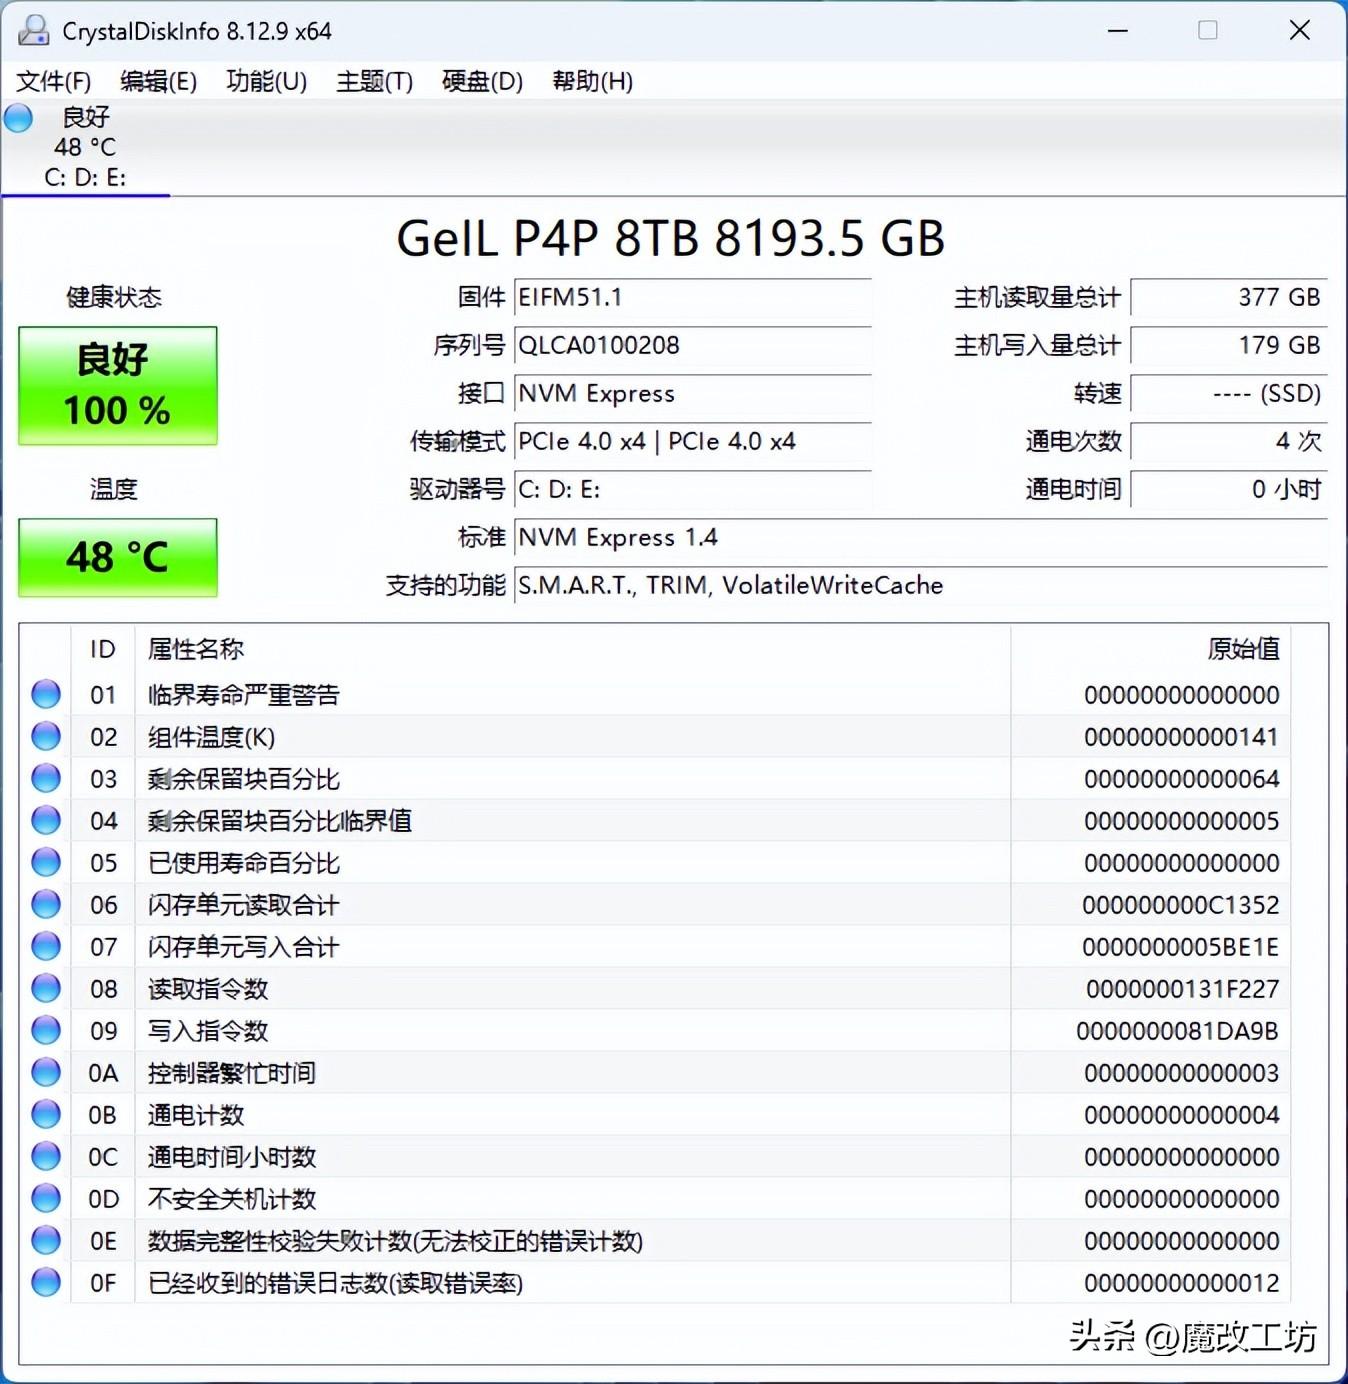Open the 主题(T) menu
1348x1384 pixels.
pyautogui.click(x=374, y=81)
